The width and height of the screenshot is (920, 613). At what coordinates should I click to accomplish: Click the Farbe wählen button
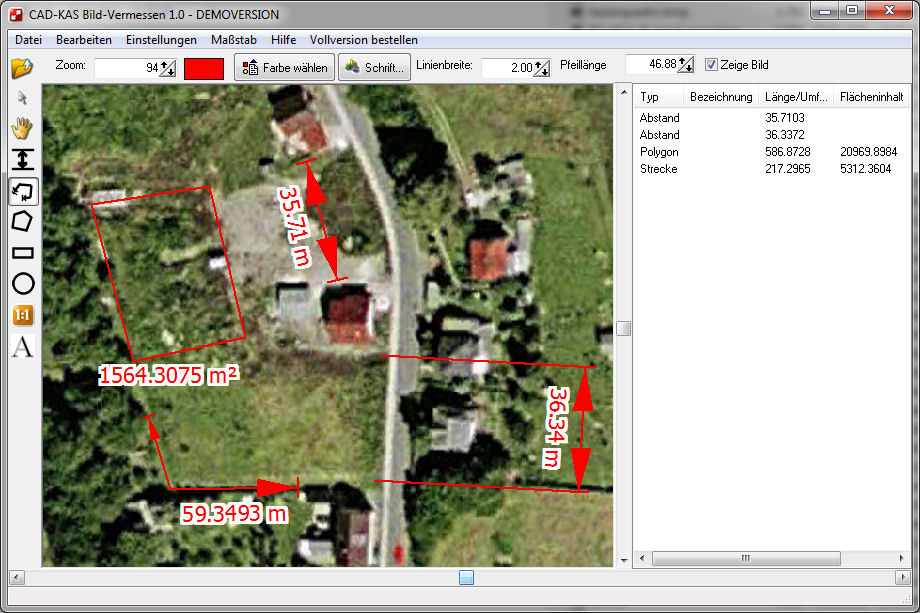click(x=285, y=68)
